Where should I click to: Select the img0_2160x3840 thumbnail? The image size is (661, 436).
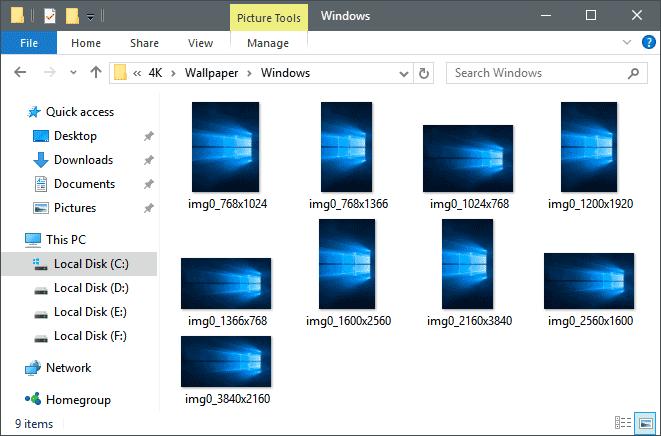[468, 264]
